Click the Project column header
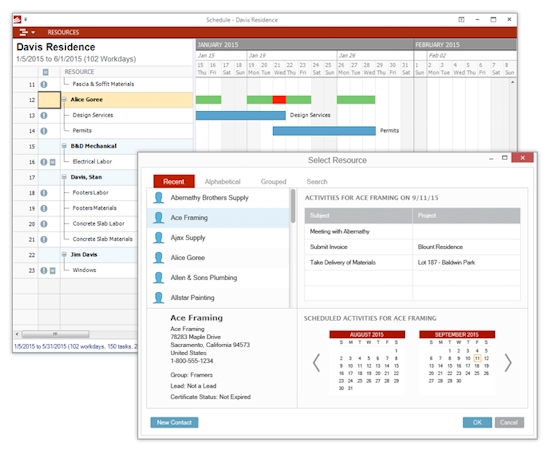The height and width of the screenshot is (450, 550). pos(466,215)
